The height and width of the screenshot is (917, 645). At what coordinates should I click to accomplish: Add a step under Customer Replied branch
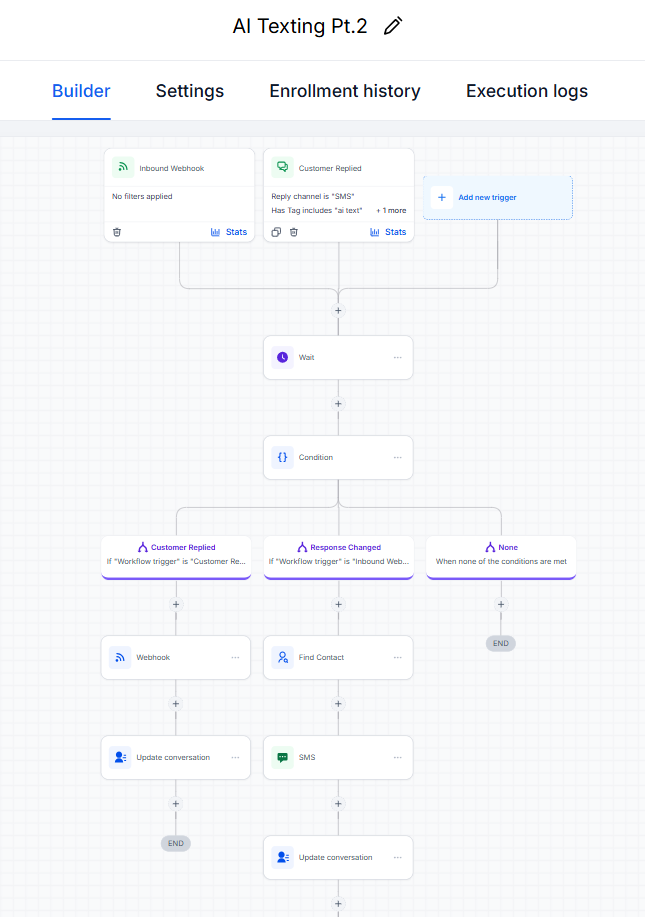176,604
